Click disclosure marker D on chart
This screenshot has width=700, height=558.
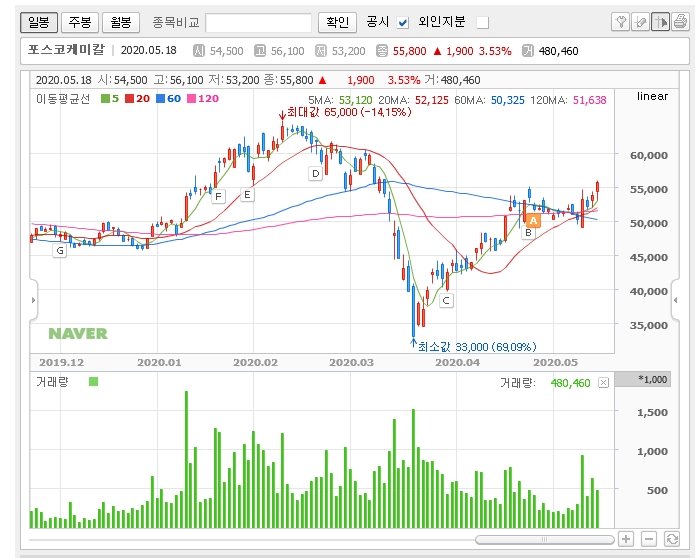(x=316, y=174)
